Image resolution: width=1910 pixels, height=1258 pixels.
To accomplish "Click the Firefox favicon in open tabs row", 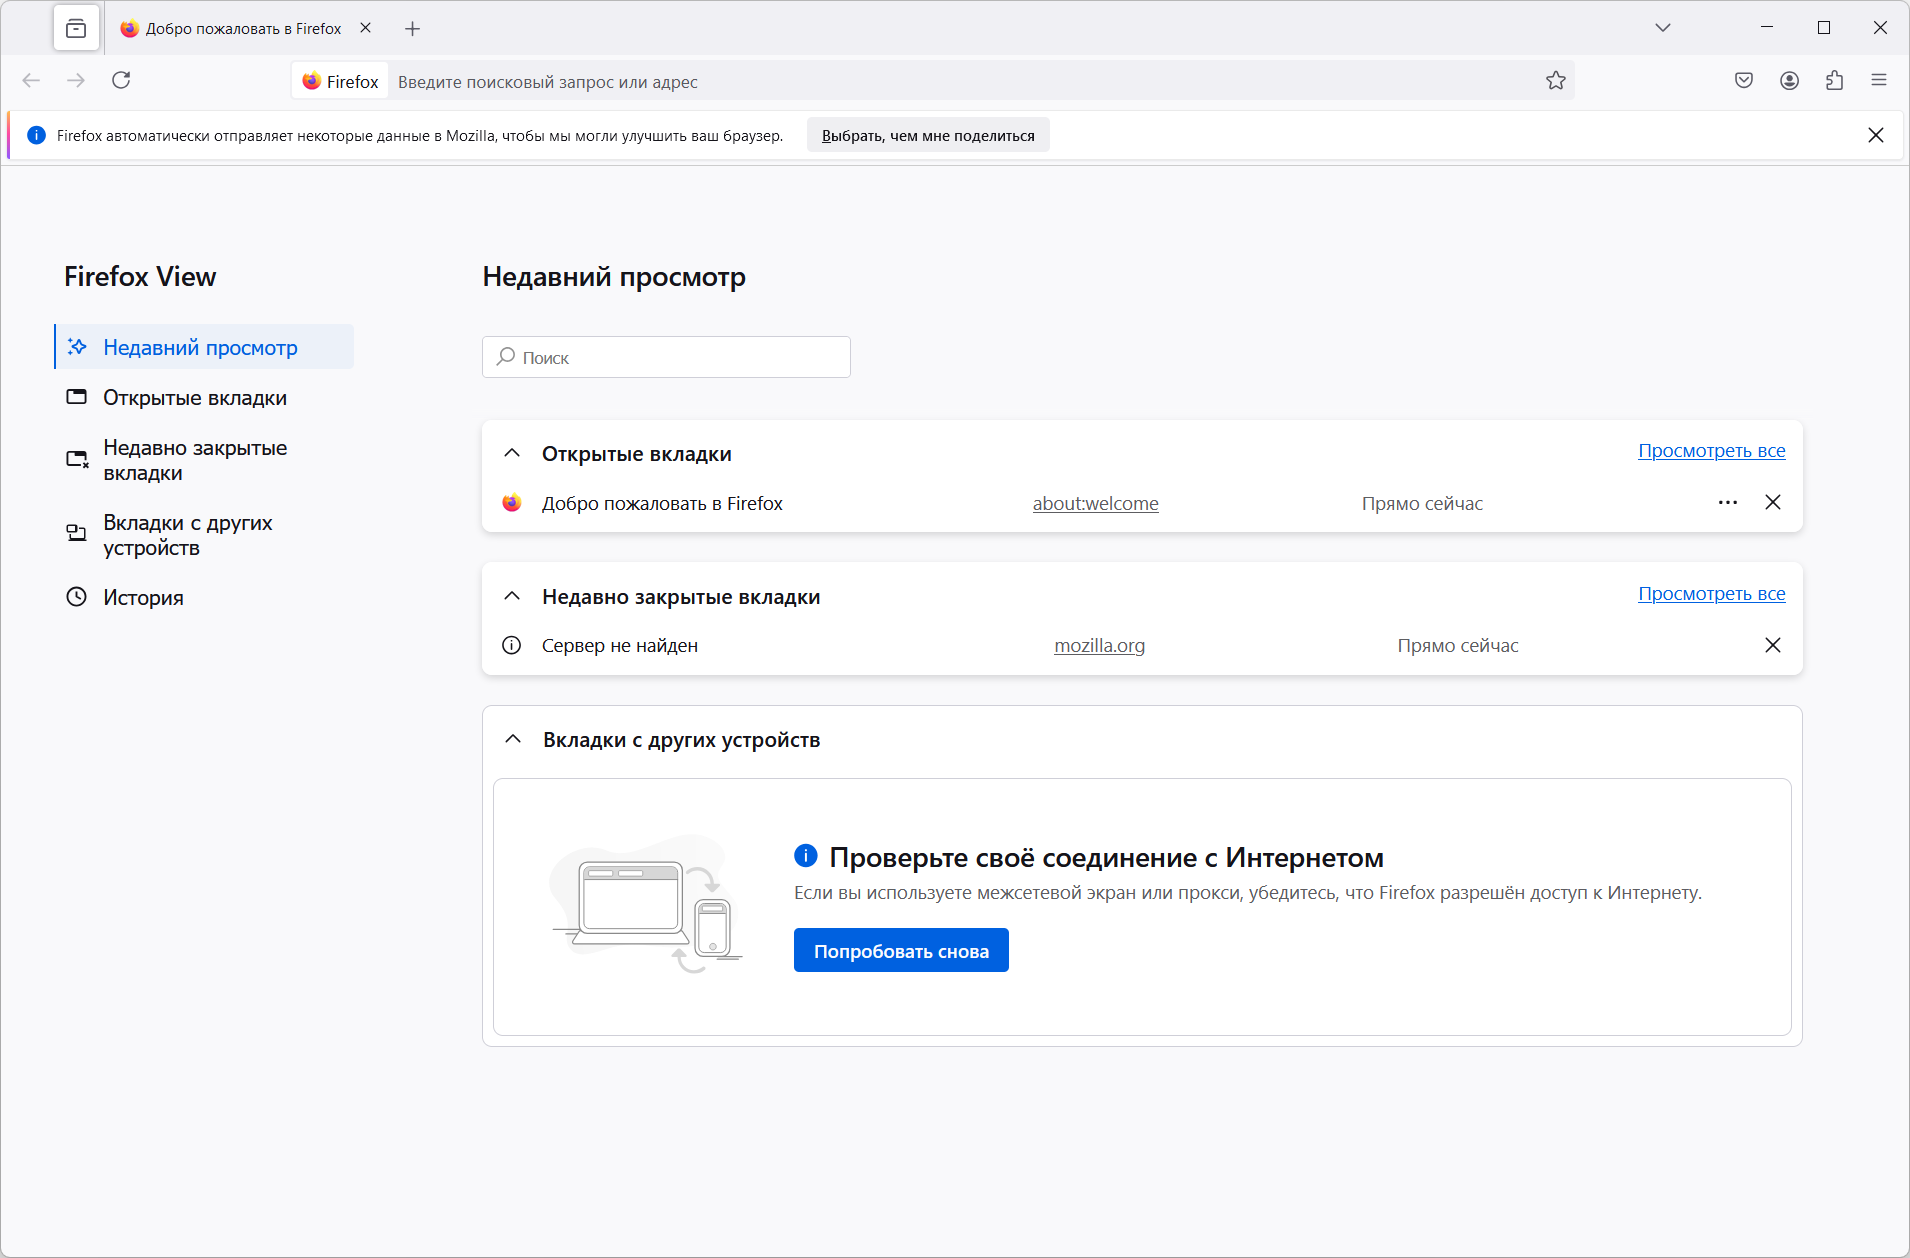I will pyautogui.click(x=512, y=503).
